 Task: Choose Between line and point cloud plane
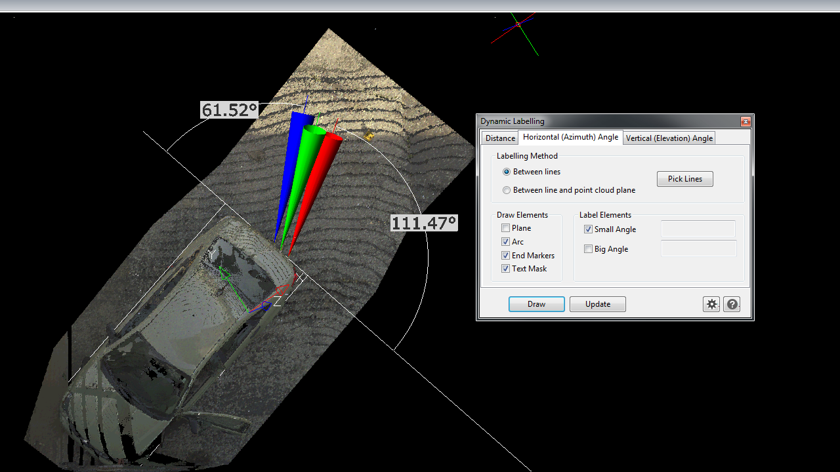pyautogui.click(x=507, y=190)
